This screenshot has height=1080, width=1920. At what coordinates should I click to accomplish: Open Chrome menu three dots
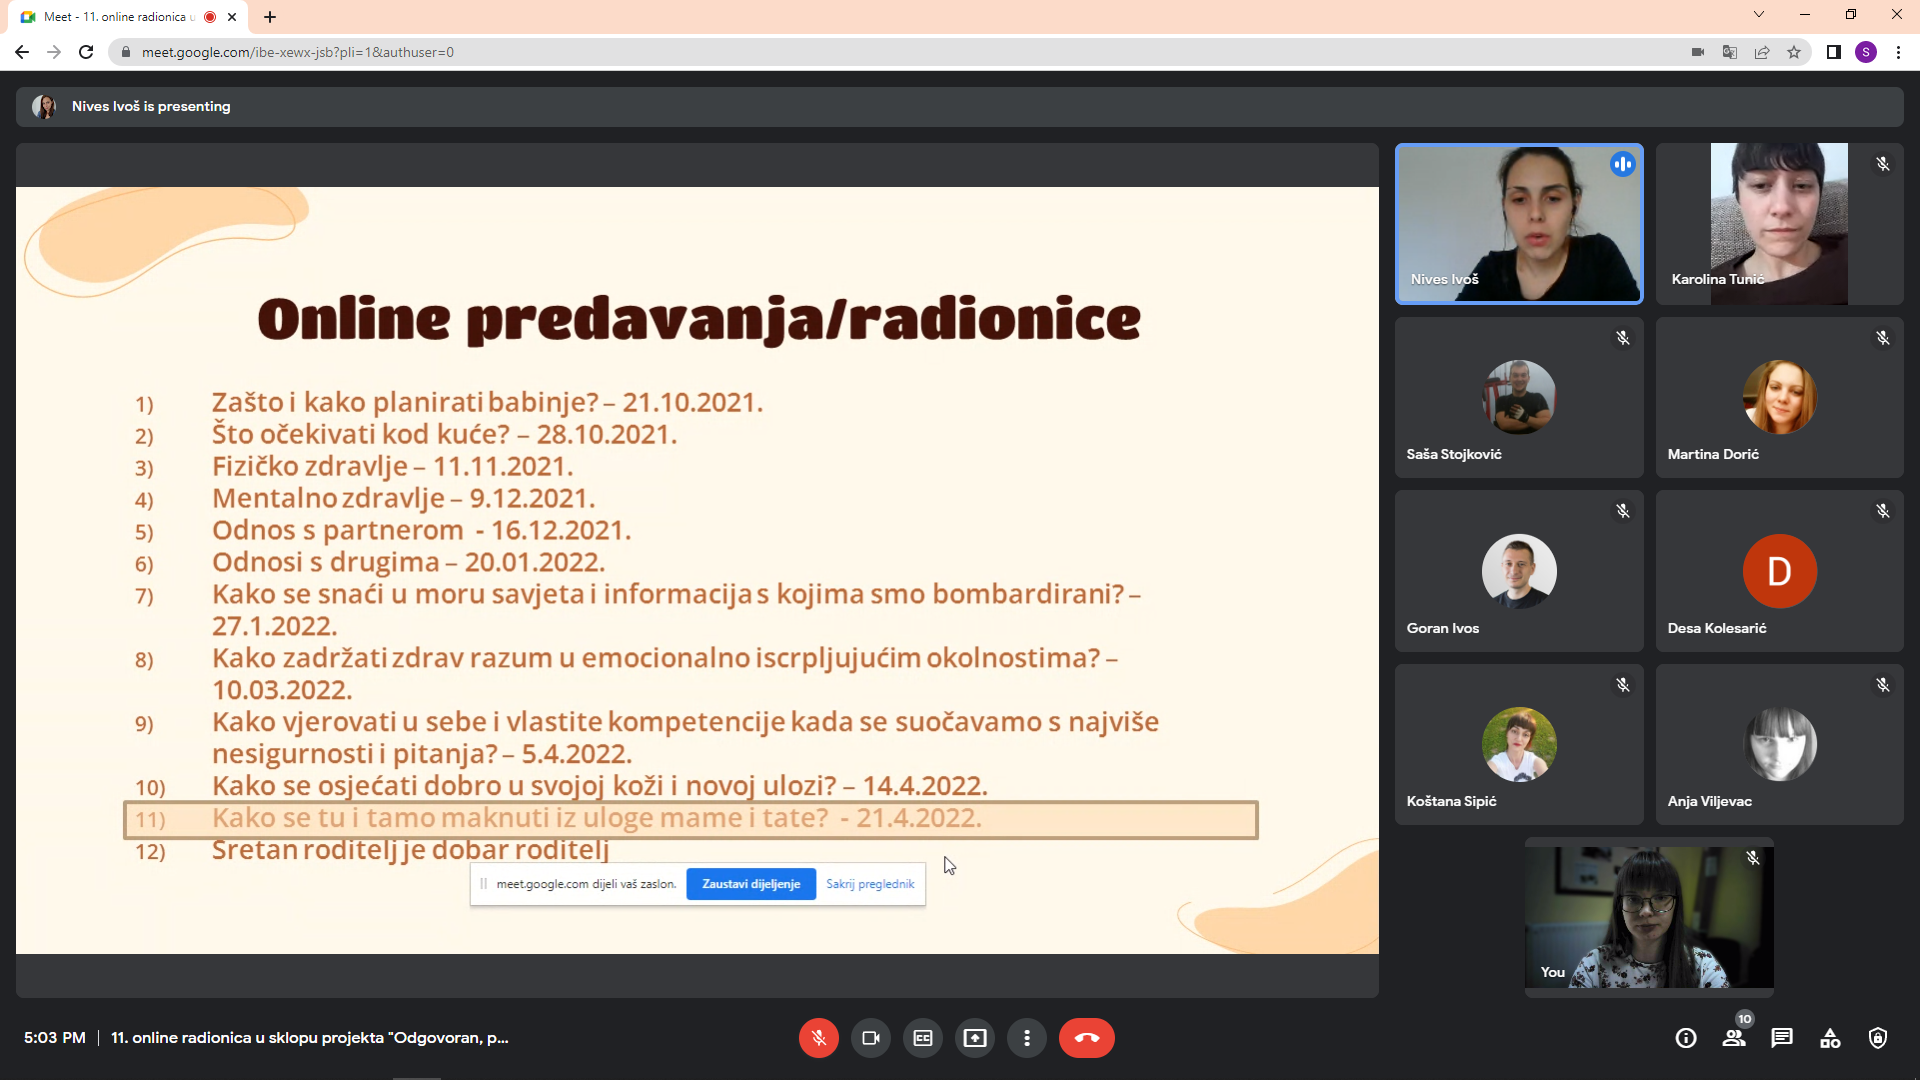click(x=1898, y=52)
